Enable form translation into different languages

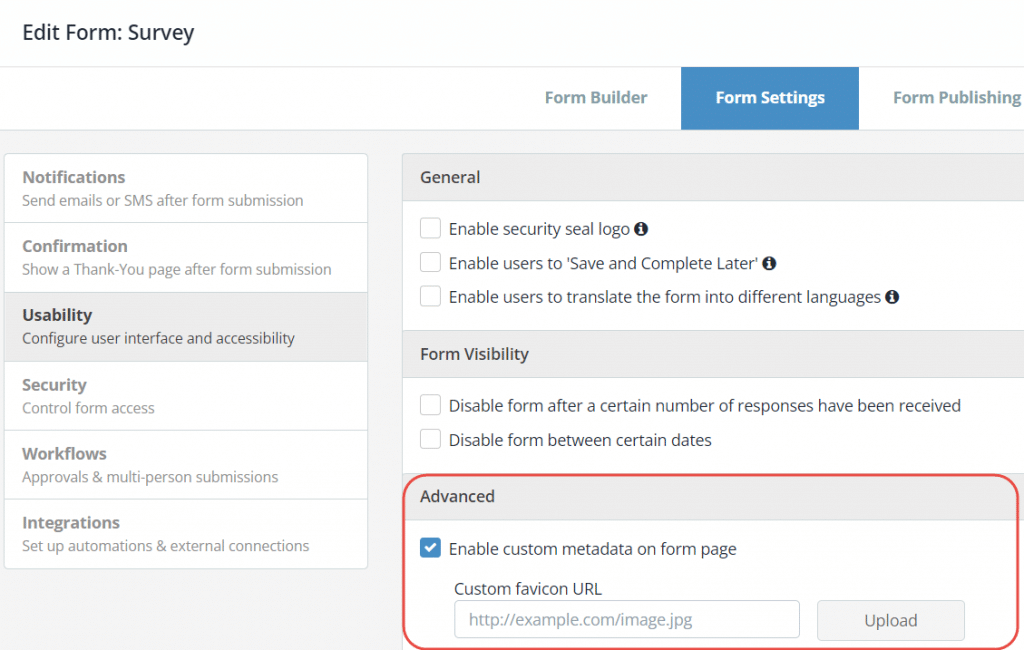point(431,297)
